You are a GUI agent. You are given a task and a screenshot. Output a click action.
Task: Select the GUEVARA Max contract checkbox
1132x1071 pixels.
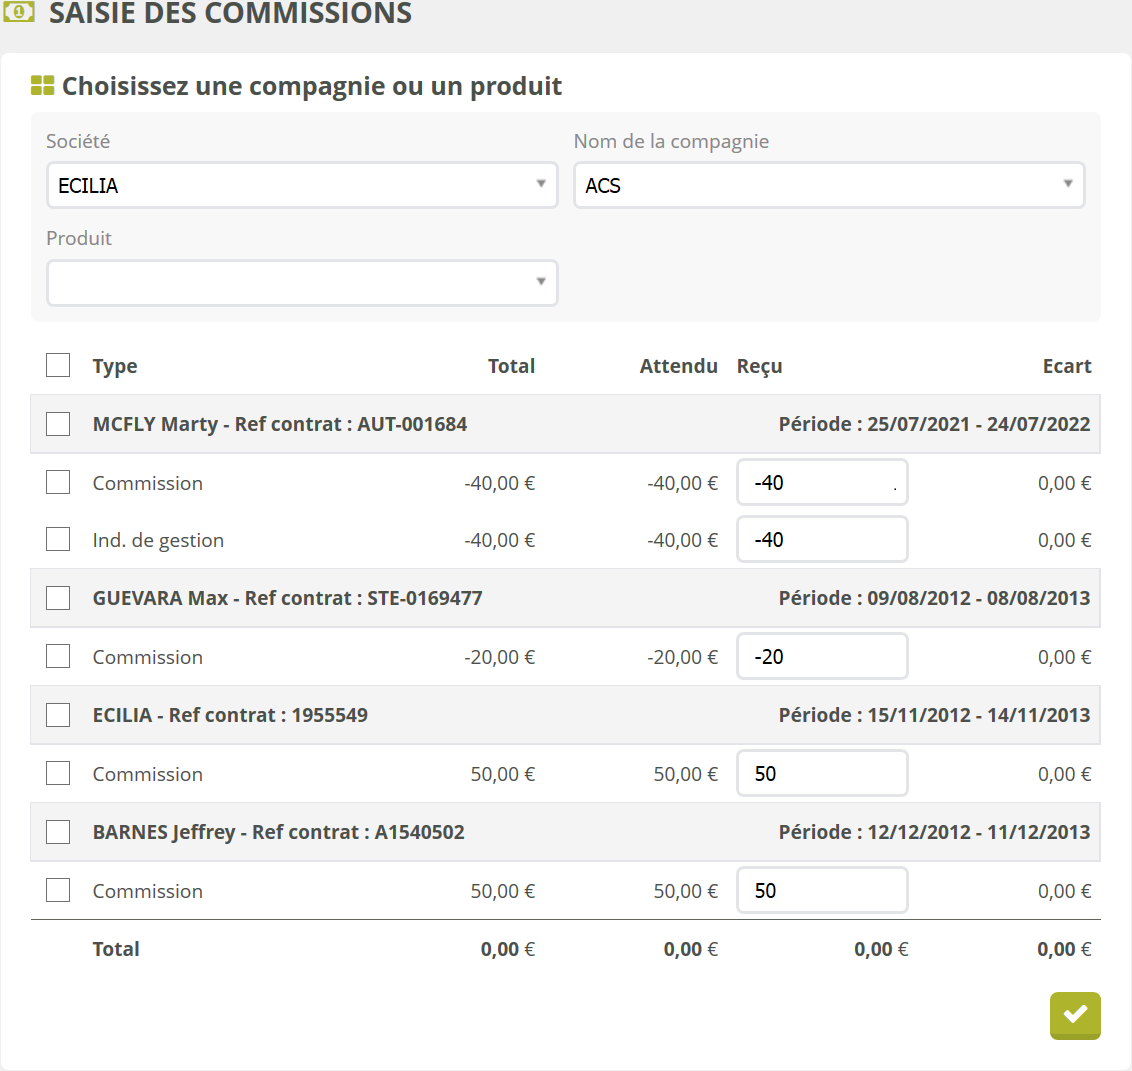pos(58,598)
